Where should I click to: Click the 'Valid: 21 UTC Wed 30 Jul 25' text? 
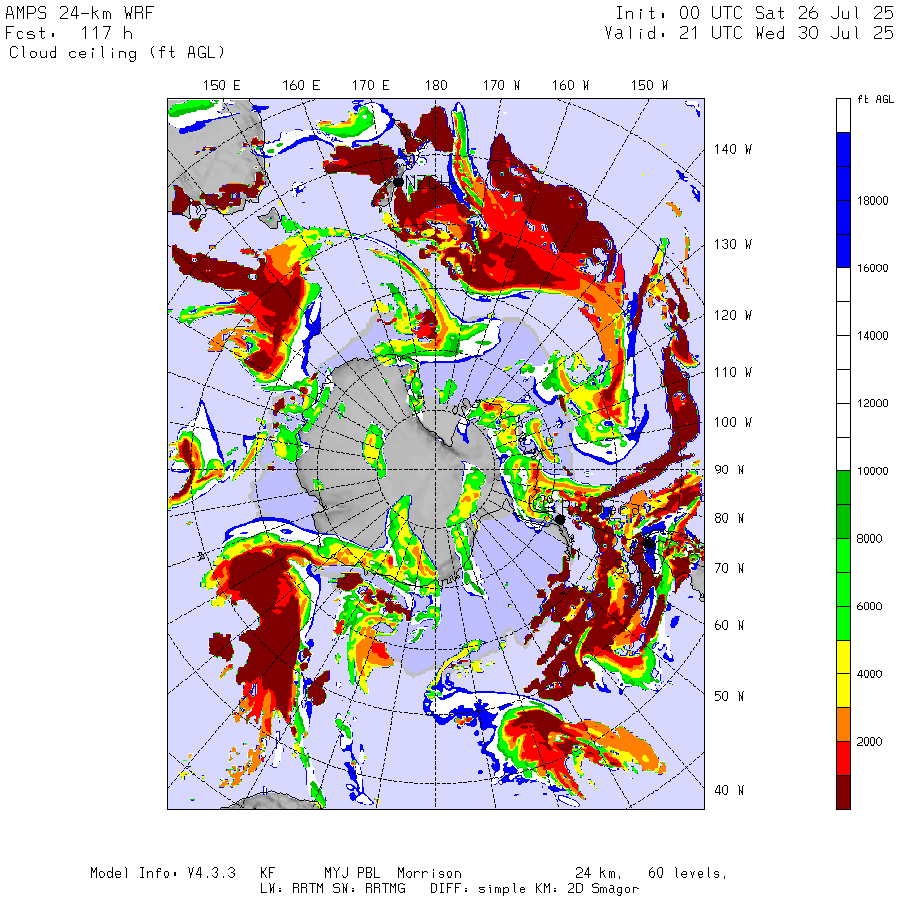pyautogui.click(x=748, y=33)
